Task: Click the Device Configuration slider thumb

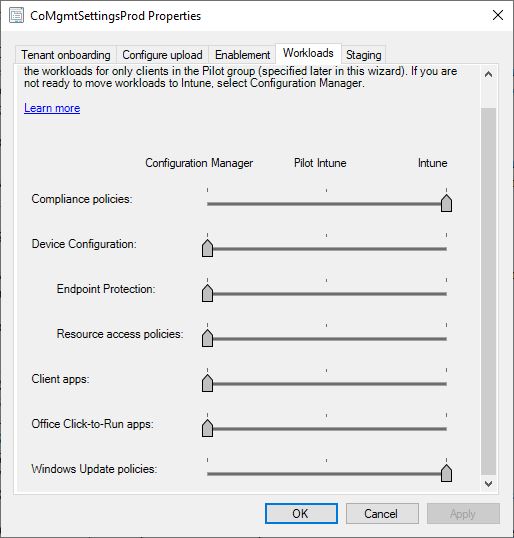Action: pos(207,248)
